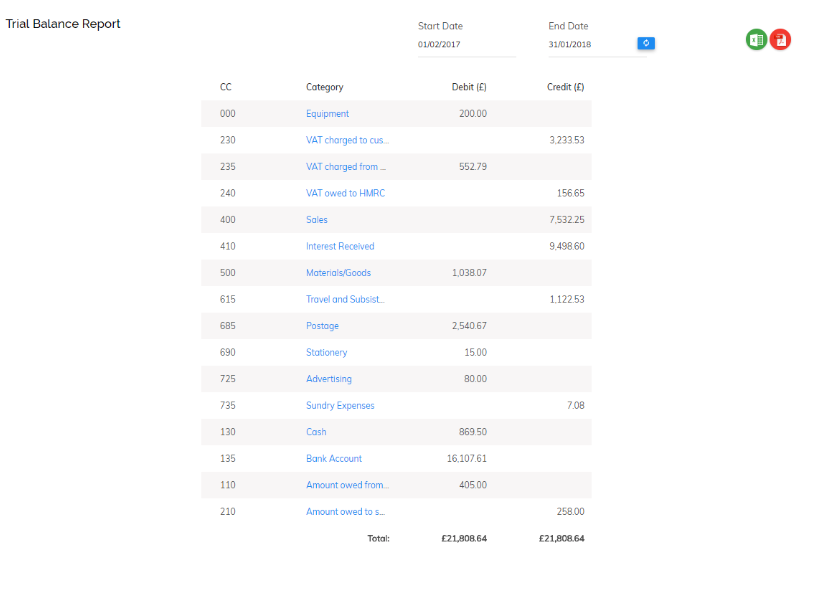This screenshot has height=593, width=813.
Task: Open Amount owed to suppliers link
Action: tap(345, 512)
